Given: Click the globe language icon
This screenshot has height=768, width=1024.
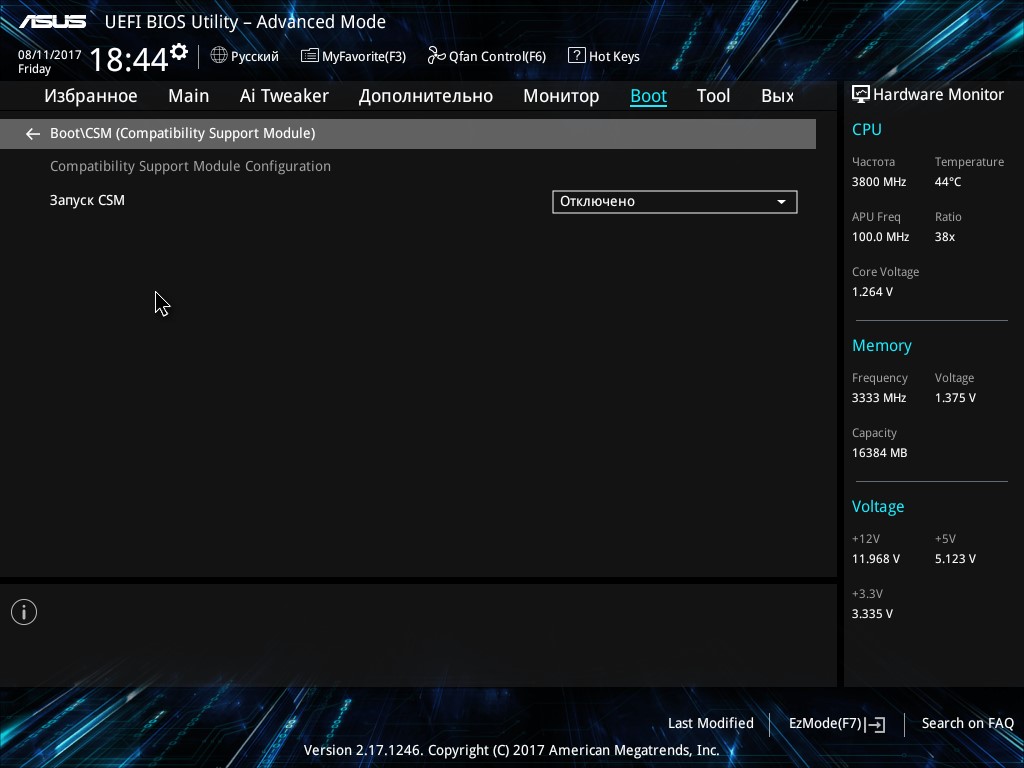Looking at the screenshot, I should click(219, 56).
